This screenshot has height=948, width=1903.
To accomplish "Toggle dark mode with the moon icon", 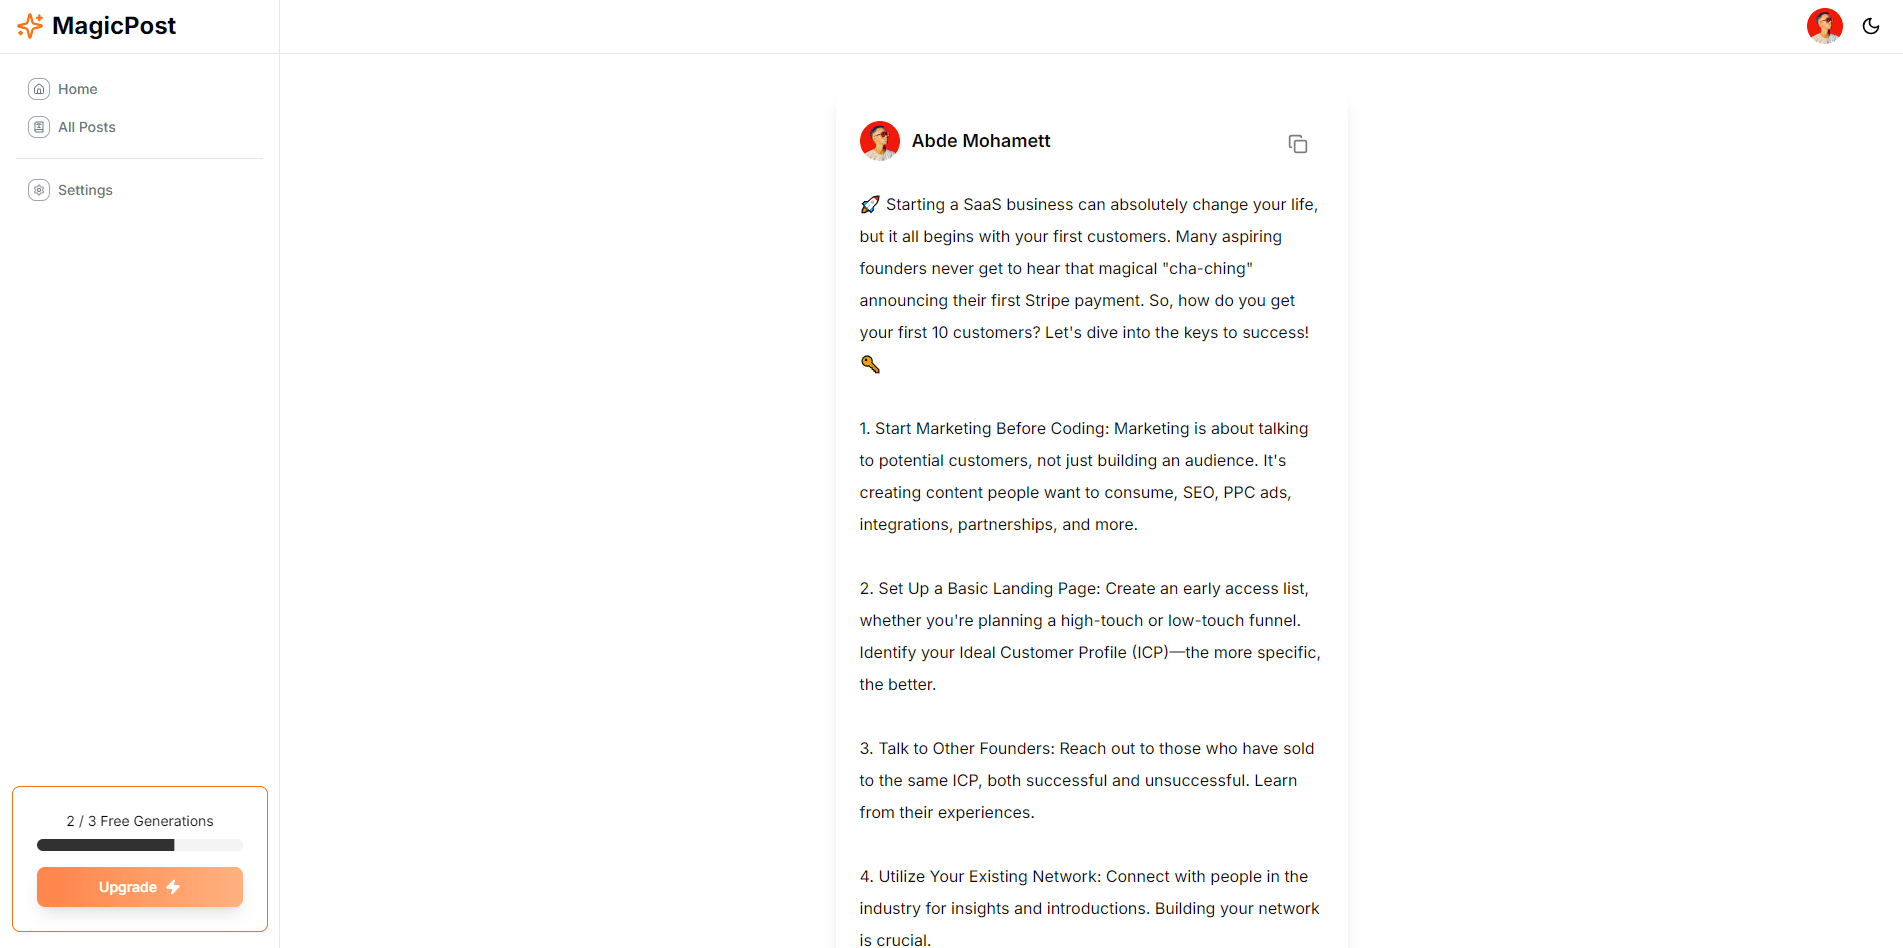I will pyautogui.click(x=1870, y=26).
